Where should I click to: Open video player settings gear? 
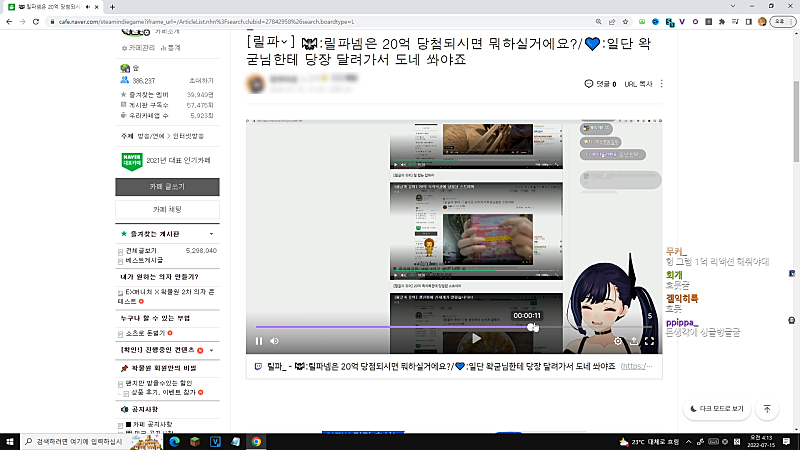pyautogui.click(x=617, y=341)
